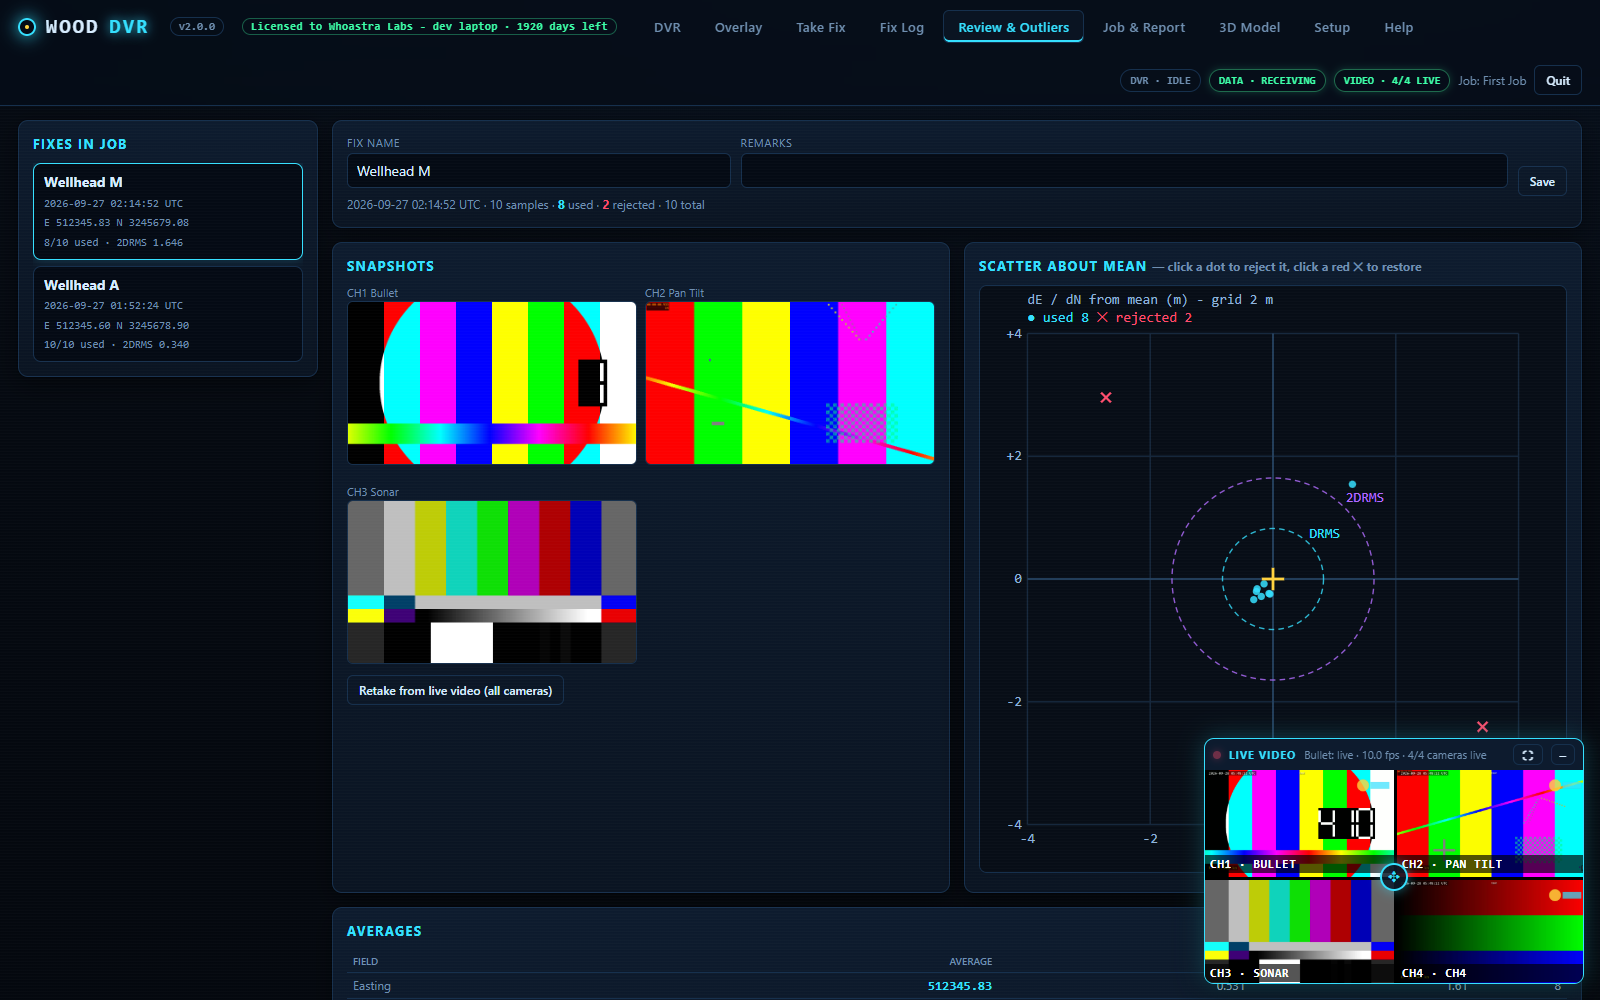The height and width of the screenshot is (1000, 1600).
Task: Reject the blue dot near the 2DRMS label
Action: 1352,484
